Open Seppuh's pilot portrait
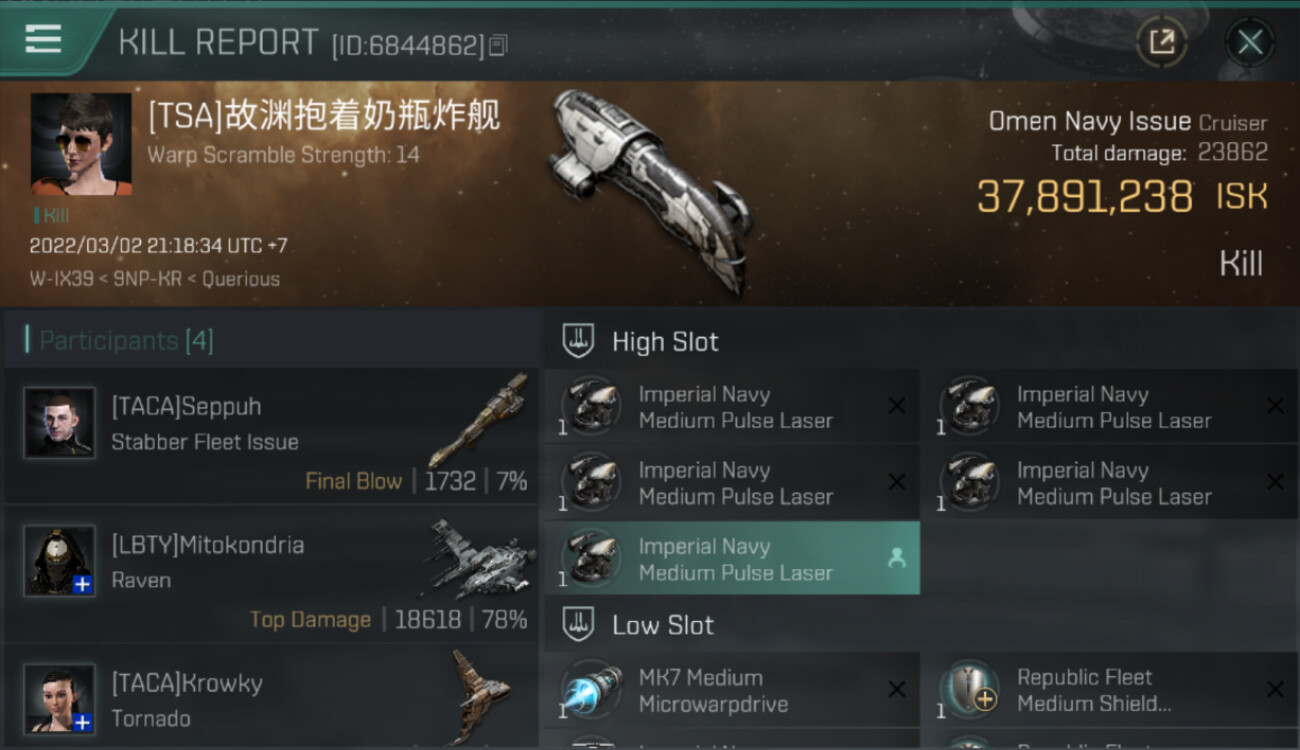 (x=60, y=422)
